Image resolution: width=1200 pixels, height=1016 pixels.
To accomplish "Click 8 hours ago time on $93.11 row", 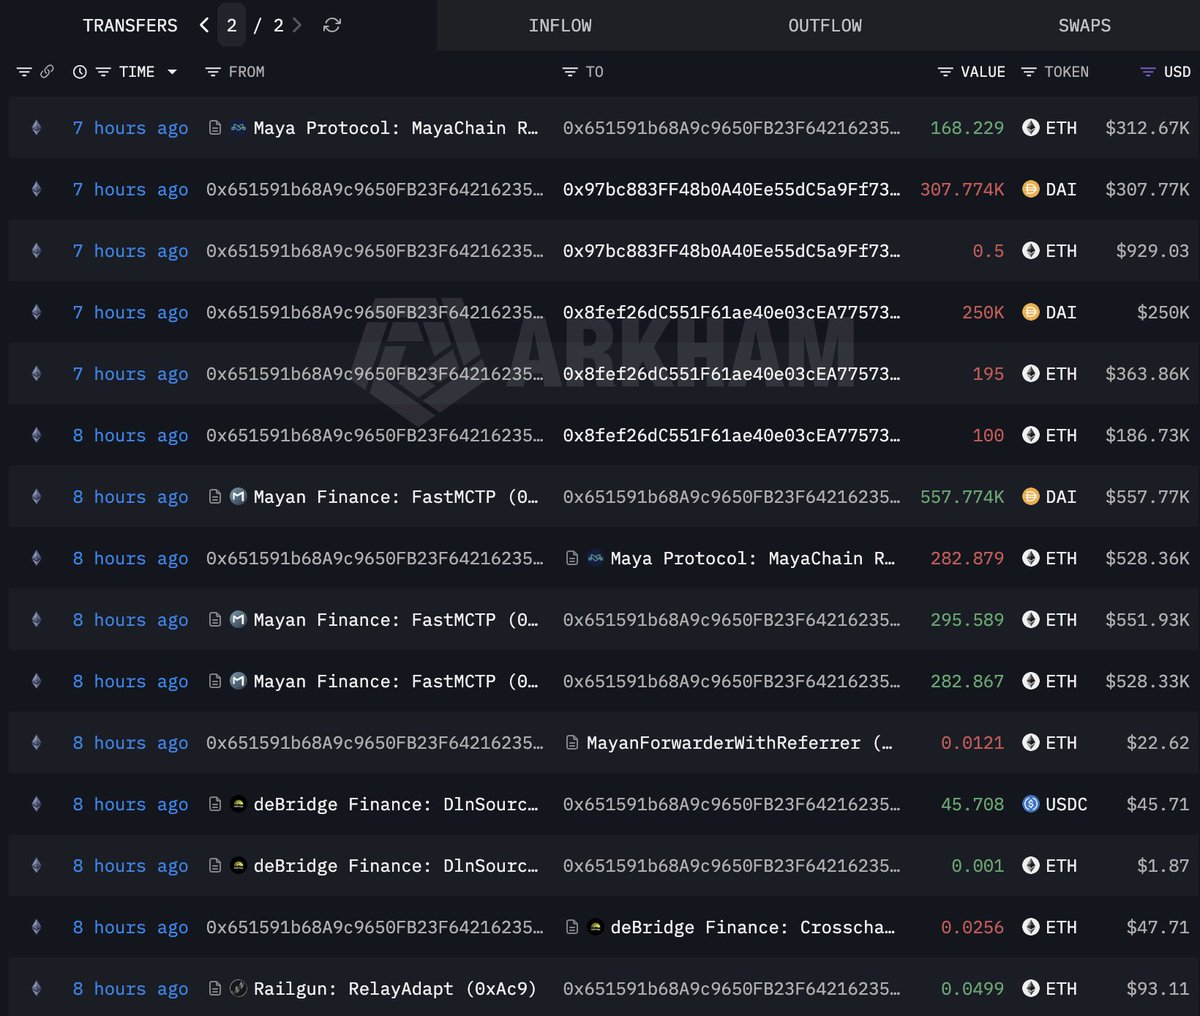I will [x=130, y=989].
